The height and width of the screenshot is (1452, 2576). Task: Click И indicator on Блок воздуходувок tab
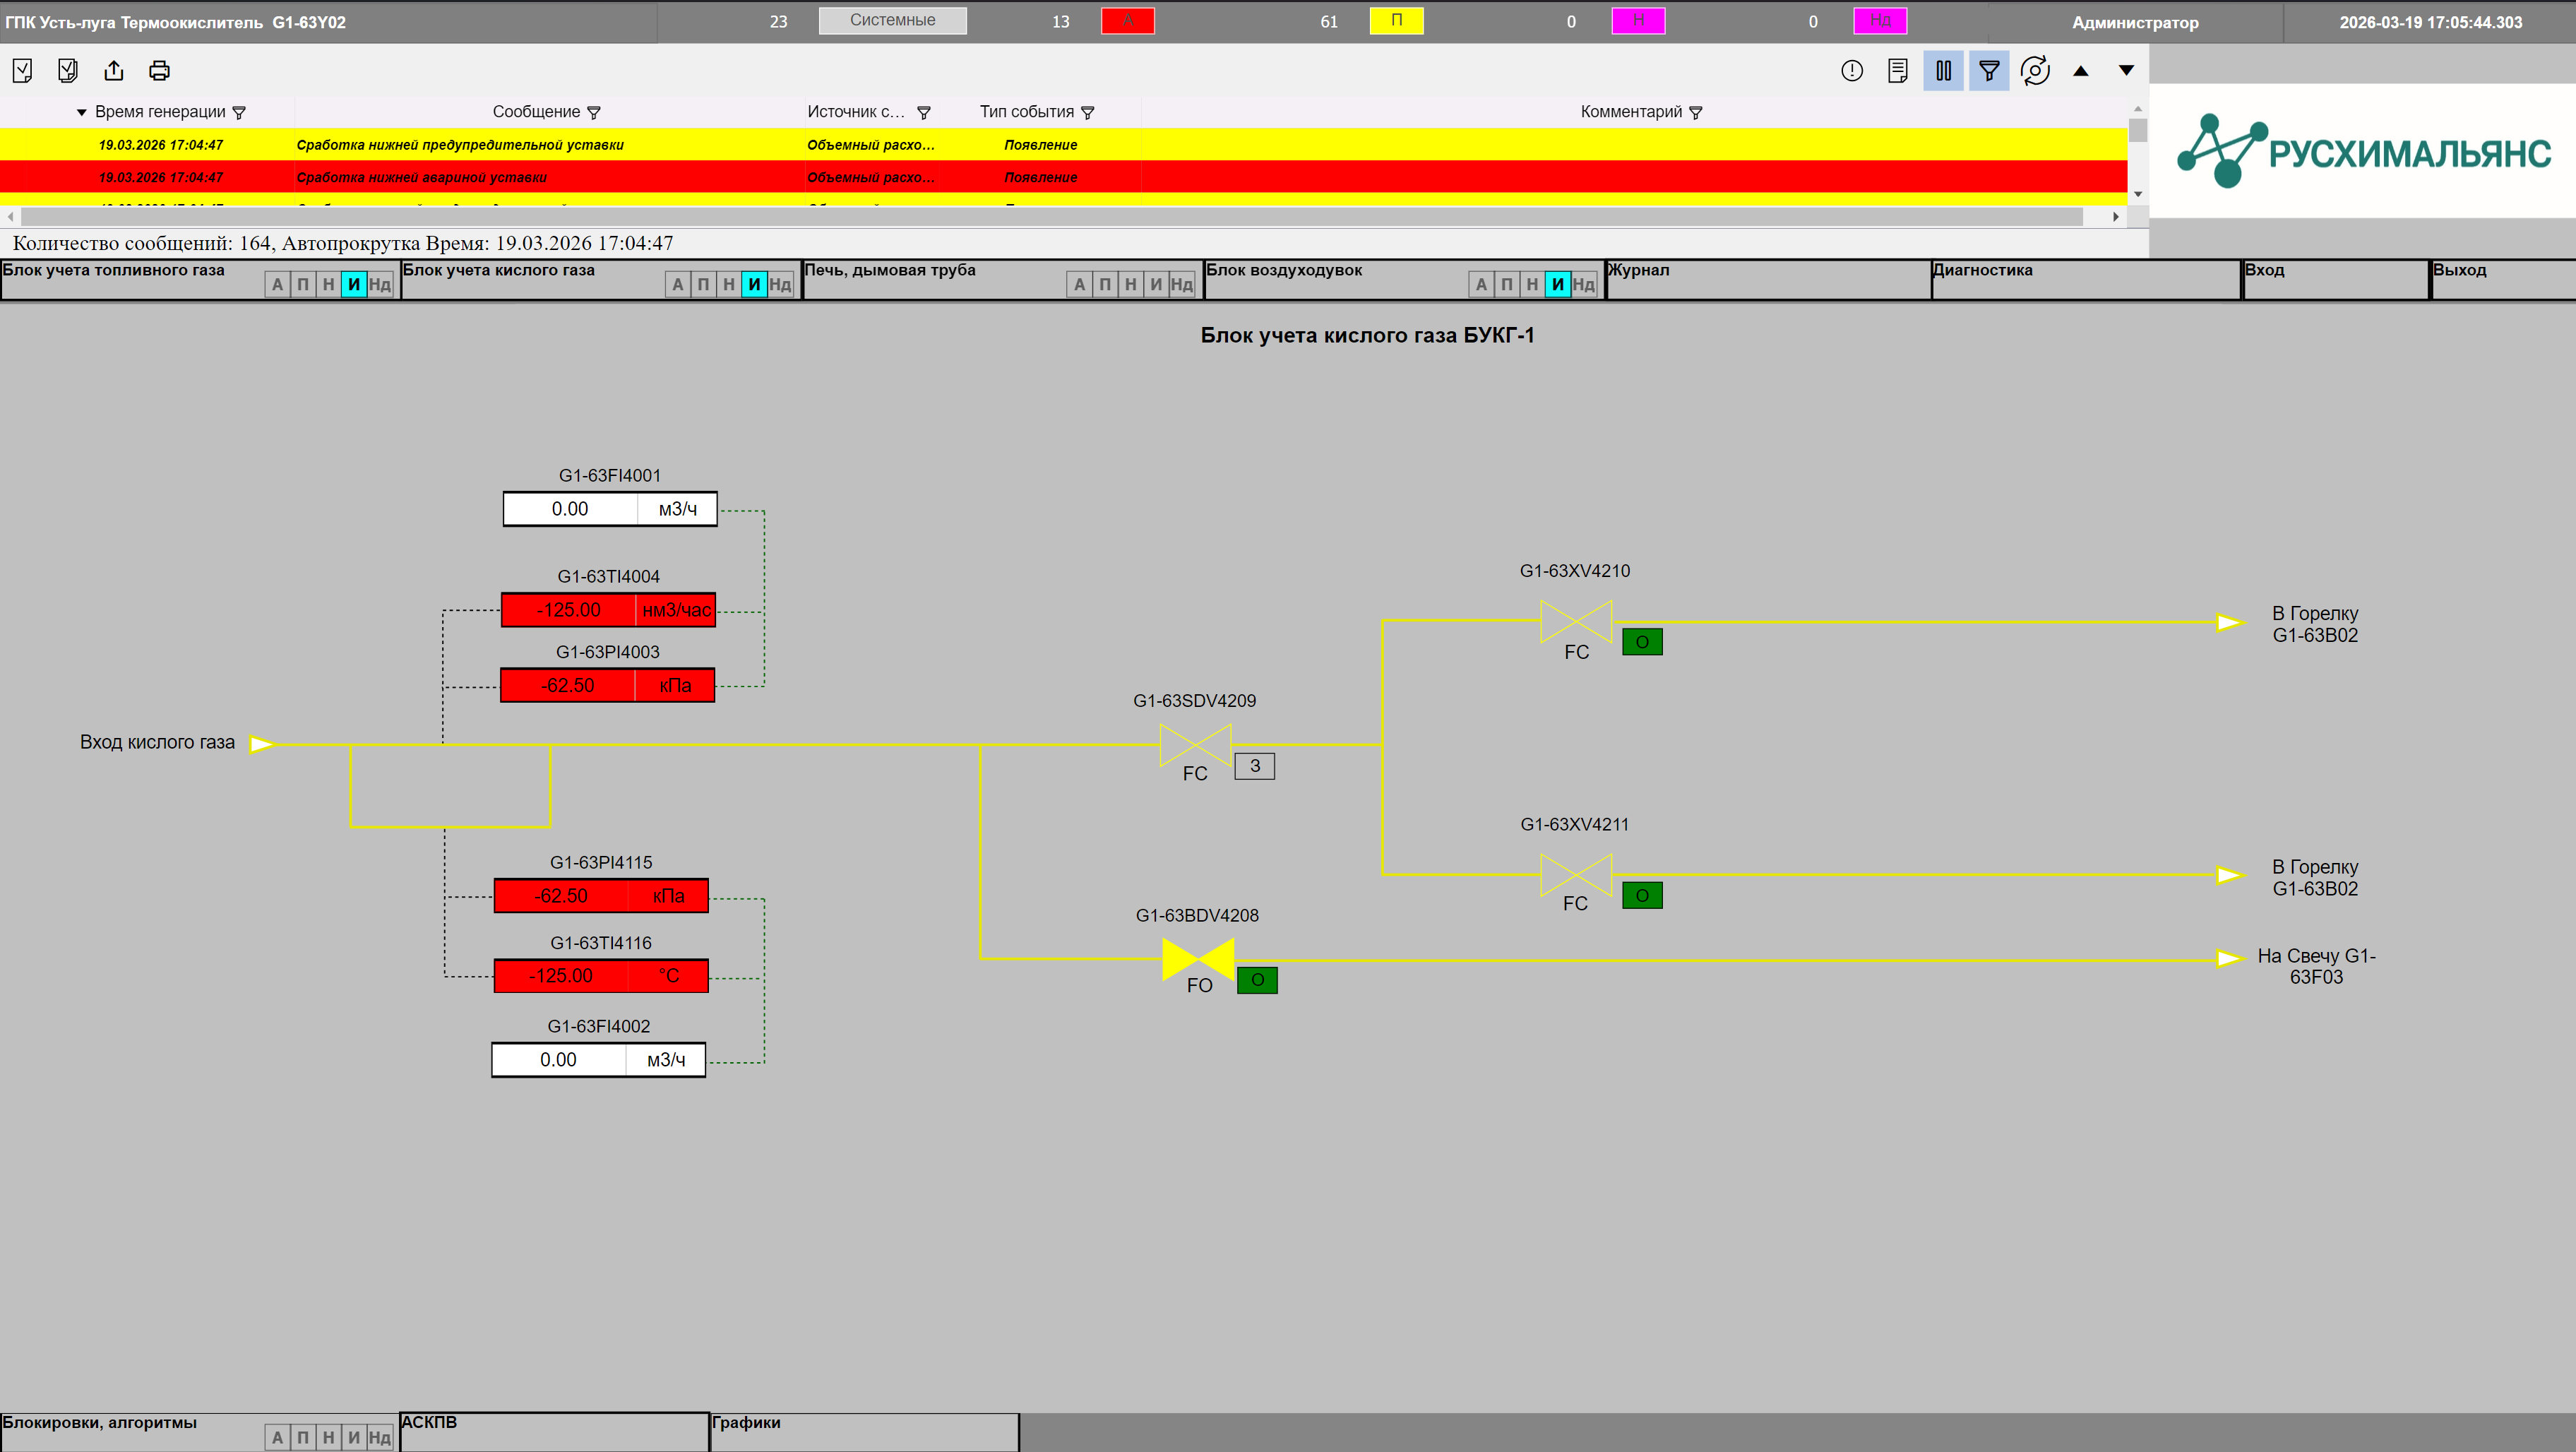(1557, 285)
